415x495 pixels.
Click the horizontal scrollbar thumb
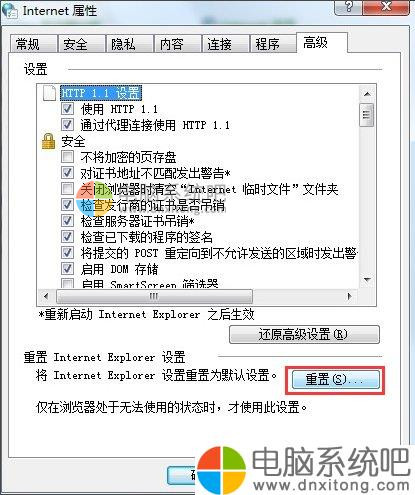[x=155, y=296]
